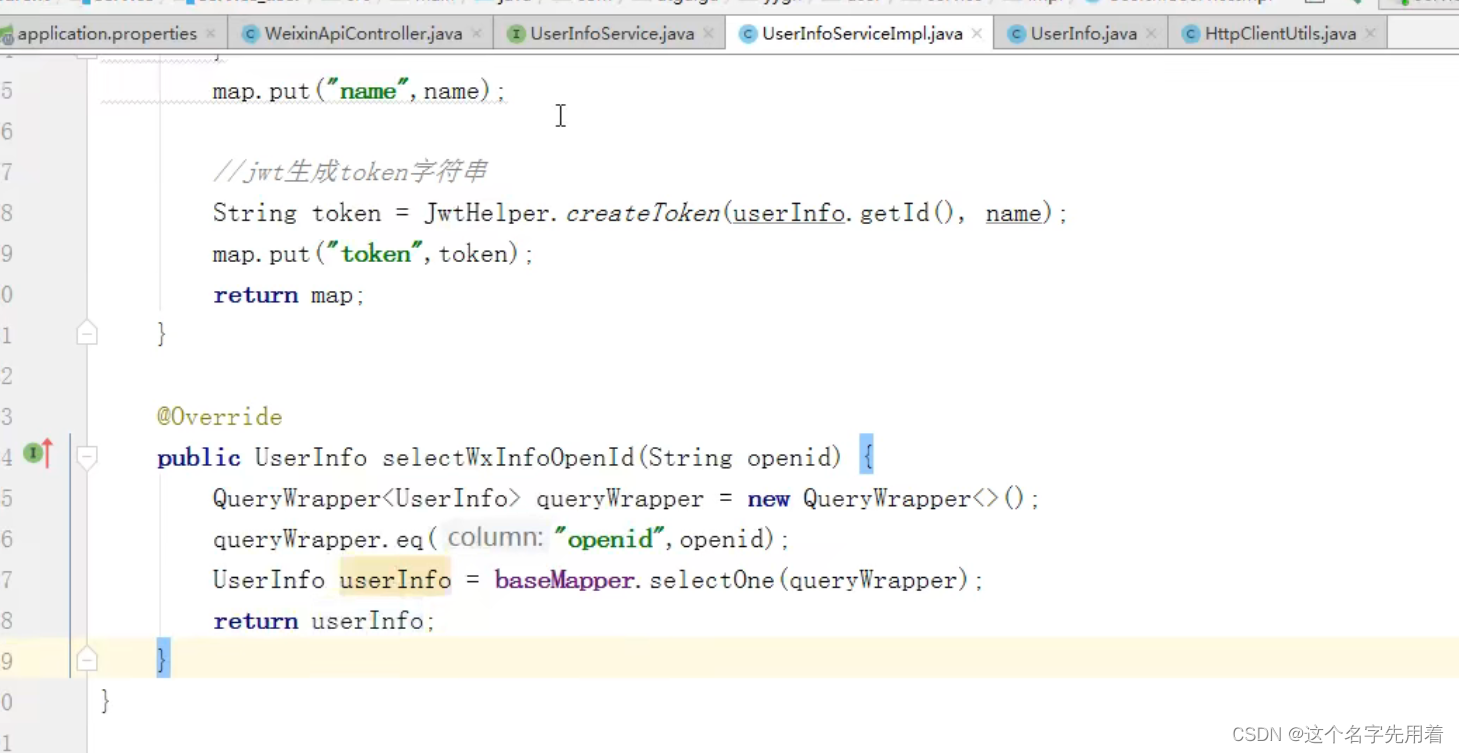Viewport: 1459px width, 753px height.
Task: Click the class icon on WeixinApiController.java tab
Action: pyautogui.click(x=250, y=34)
